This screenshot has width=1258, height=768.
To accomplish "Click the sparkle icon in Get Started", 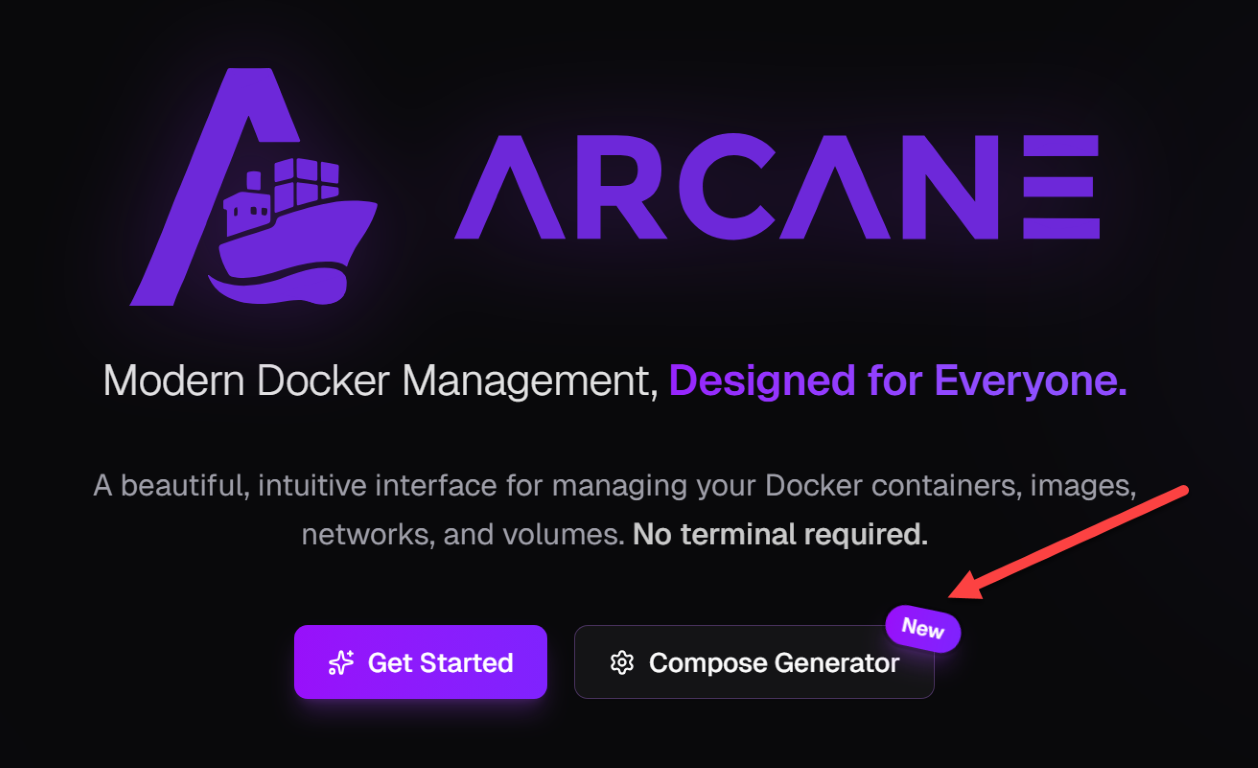I will tap(341, 662).
